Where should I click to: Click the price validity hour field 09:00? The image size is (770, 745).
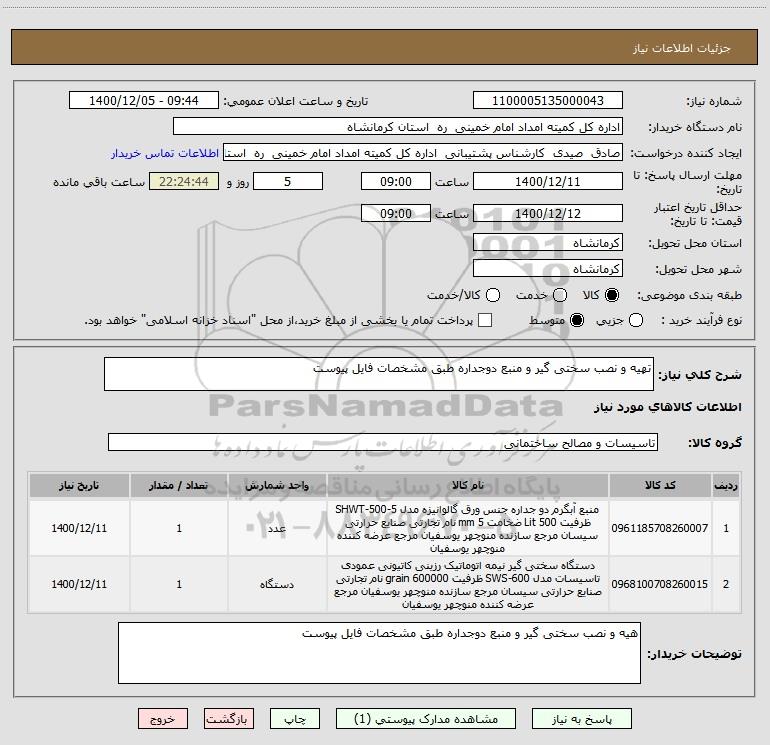pos(396,213)
